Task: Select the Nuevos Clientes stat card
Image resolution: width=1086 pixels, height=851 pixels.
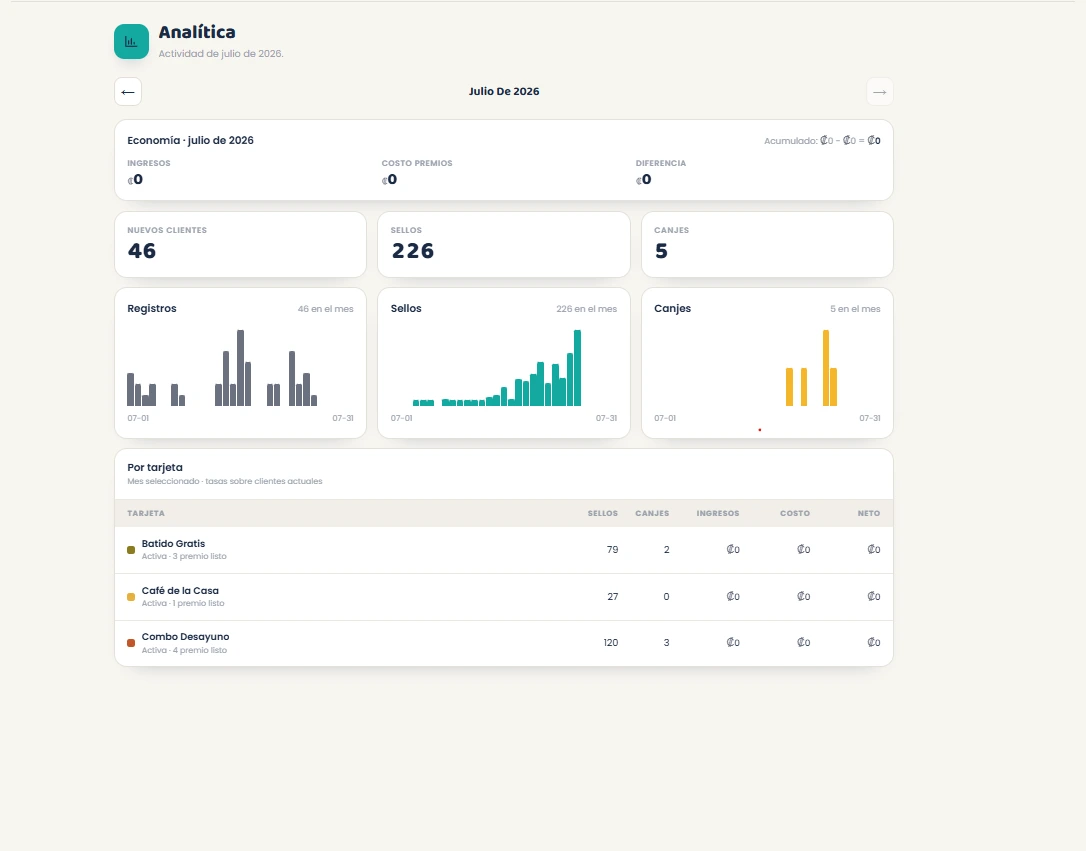Action: point(240,244)
